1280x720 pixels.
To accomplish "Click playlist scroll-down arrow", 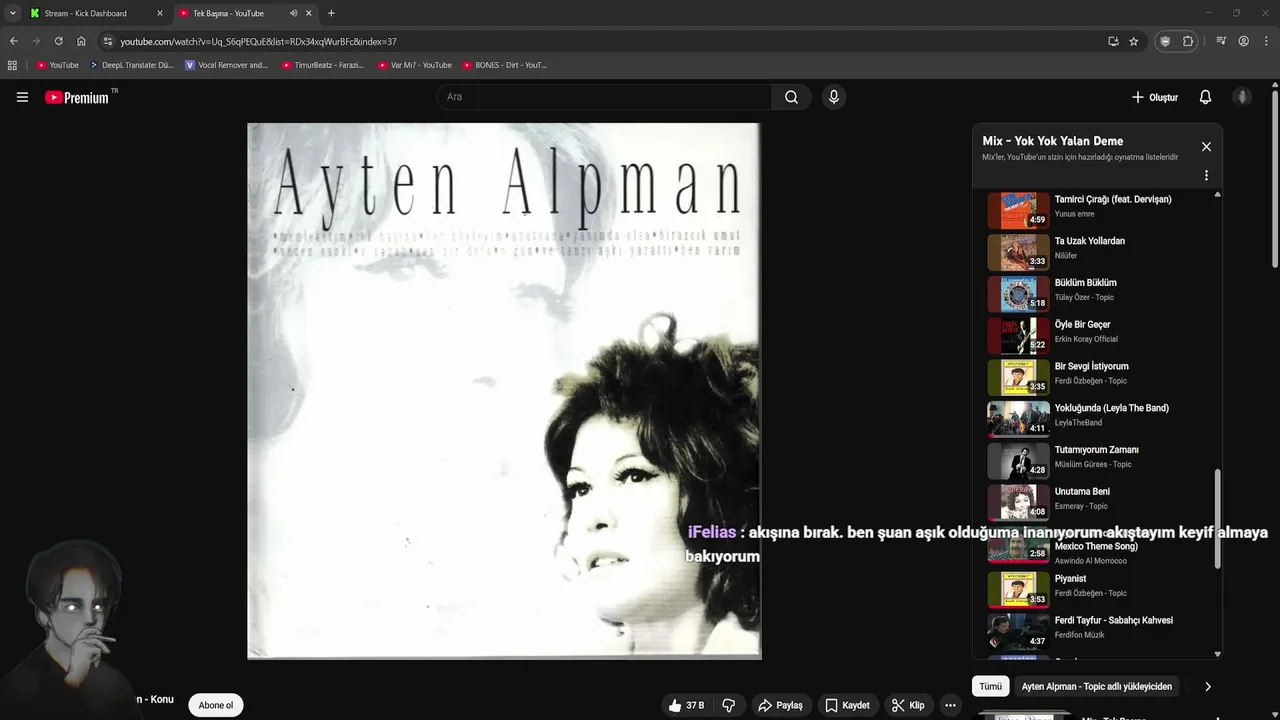I will click(x=1217, y=654).
